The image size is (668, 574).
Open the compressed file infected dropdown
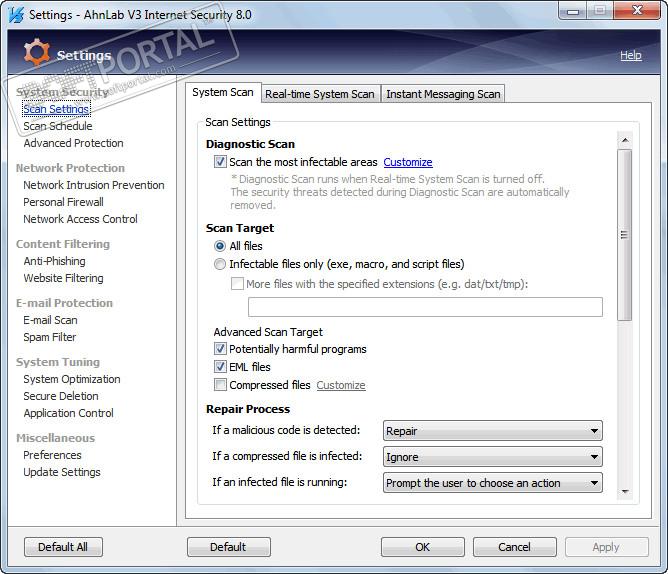[x=492, y=457]
